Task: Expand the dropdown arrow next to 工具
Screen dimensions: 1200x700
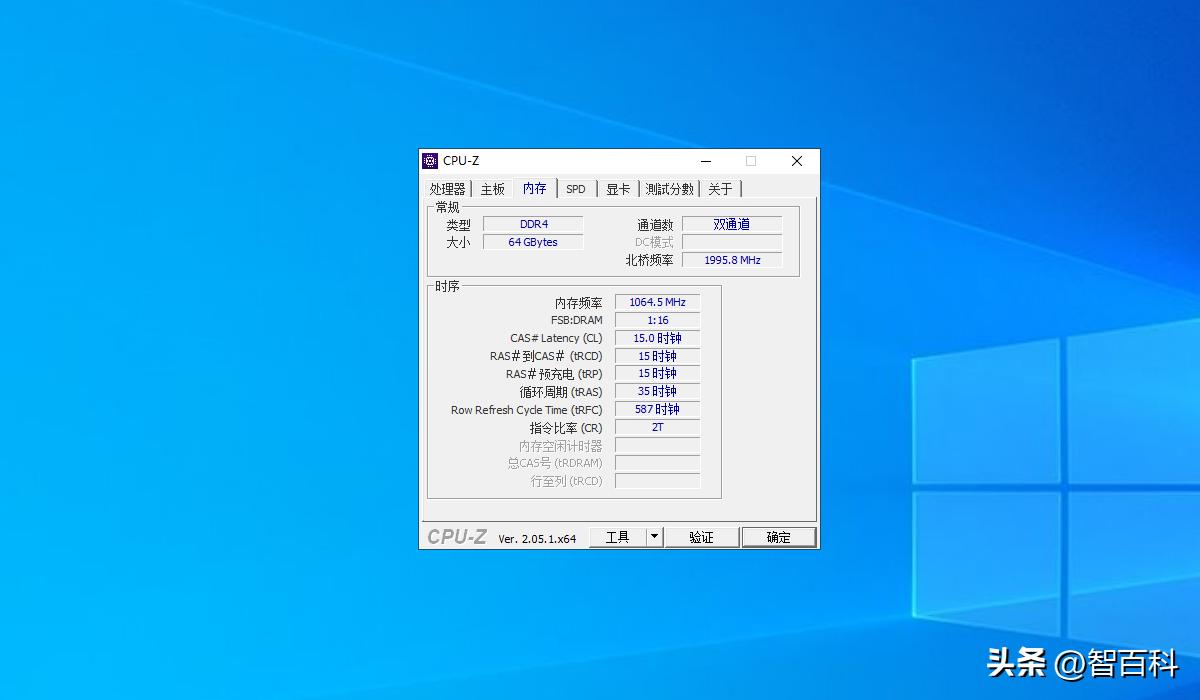Action: click(656, 536)
